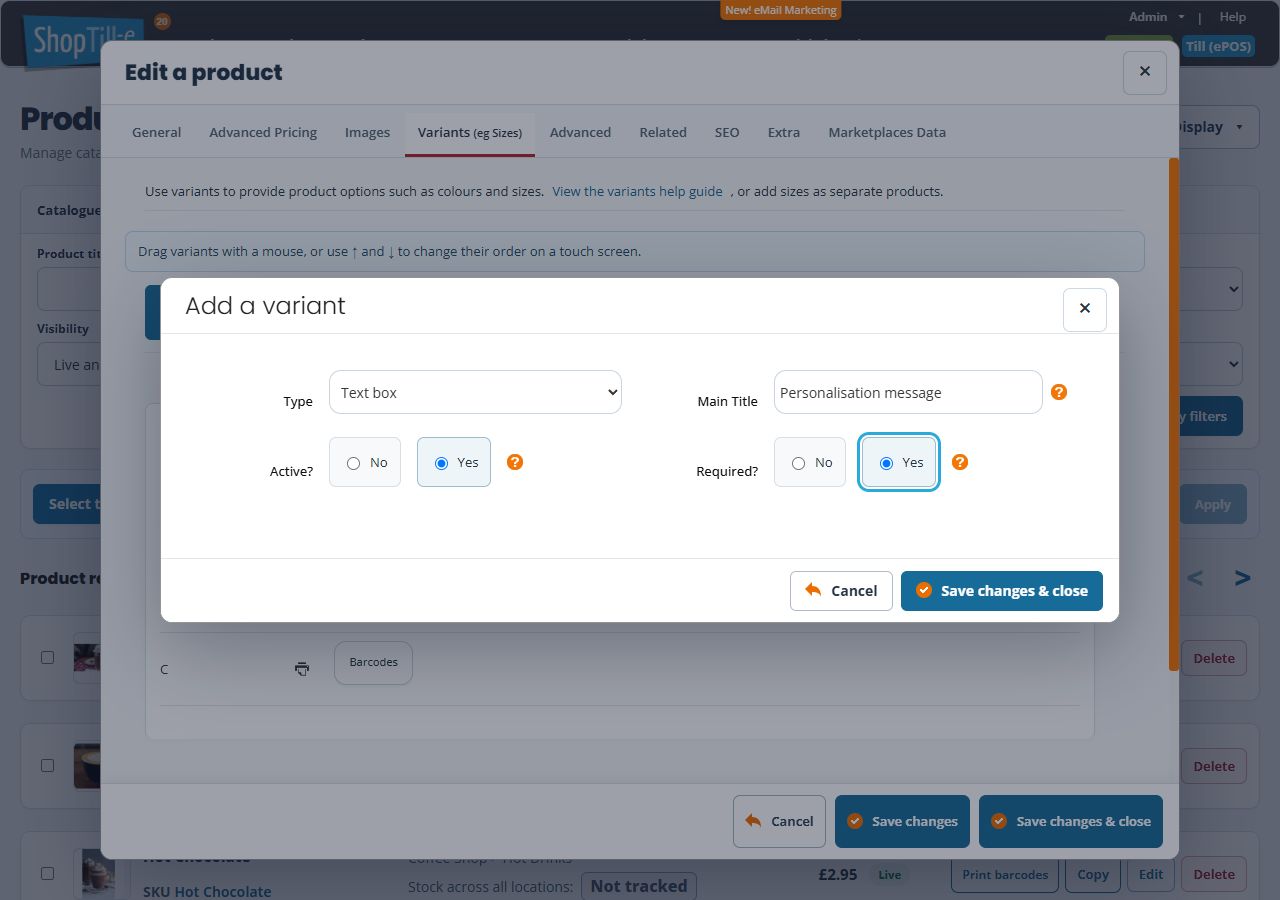
Task: Tick checkbox of second product row
Action: point(47,765)
